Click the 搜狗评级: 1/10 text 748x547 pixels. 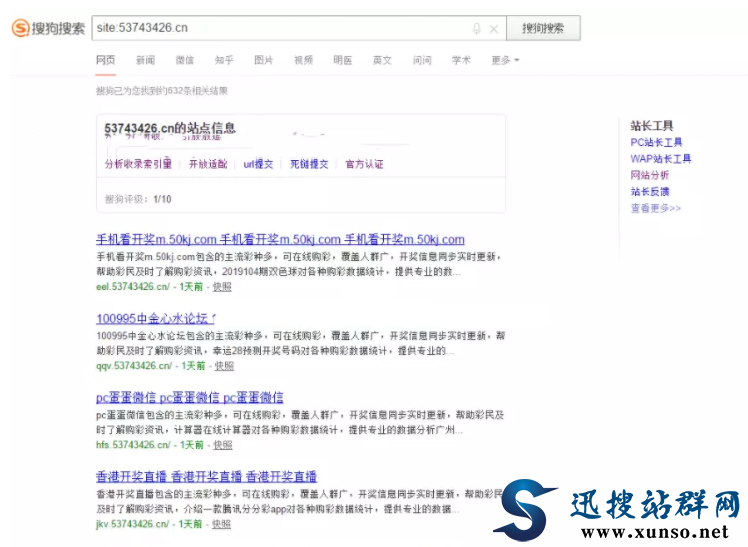click(138, 199)
